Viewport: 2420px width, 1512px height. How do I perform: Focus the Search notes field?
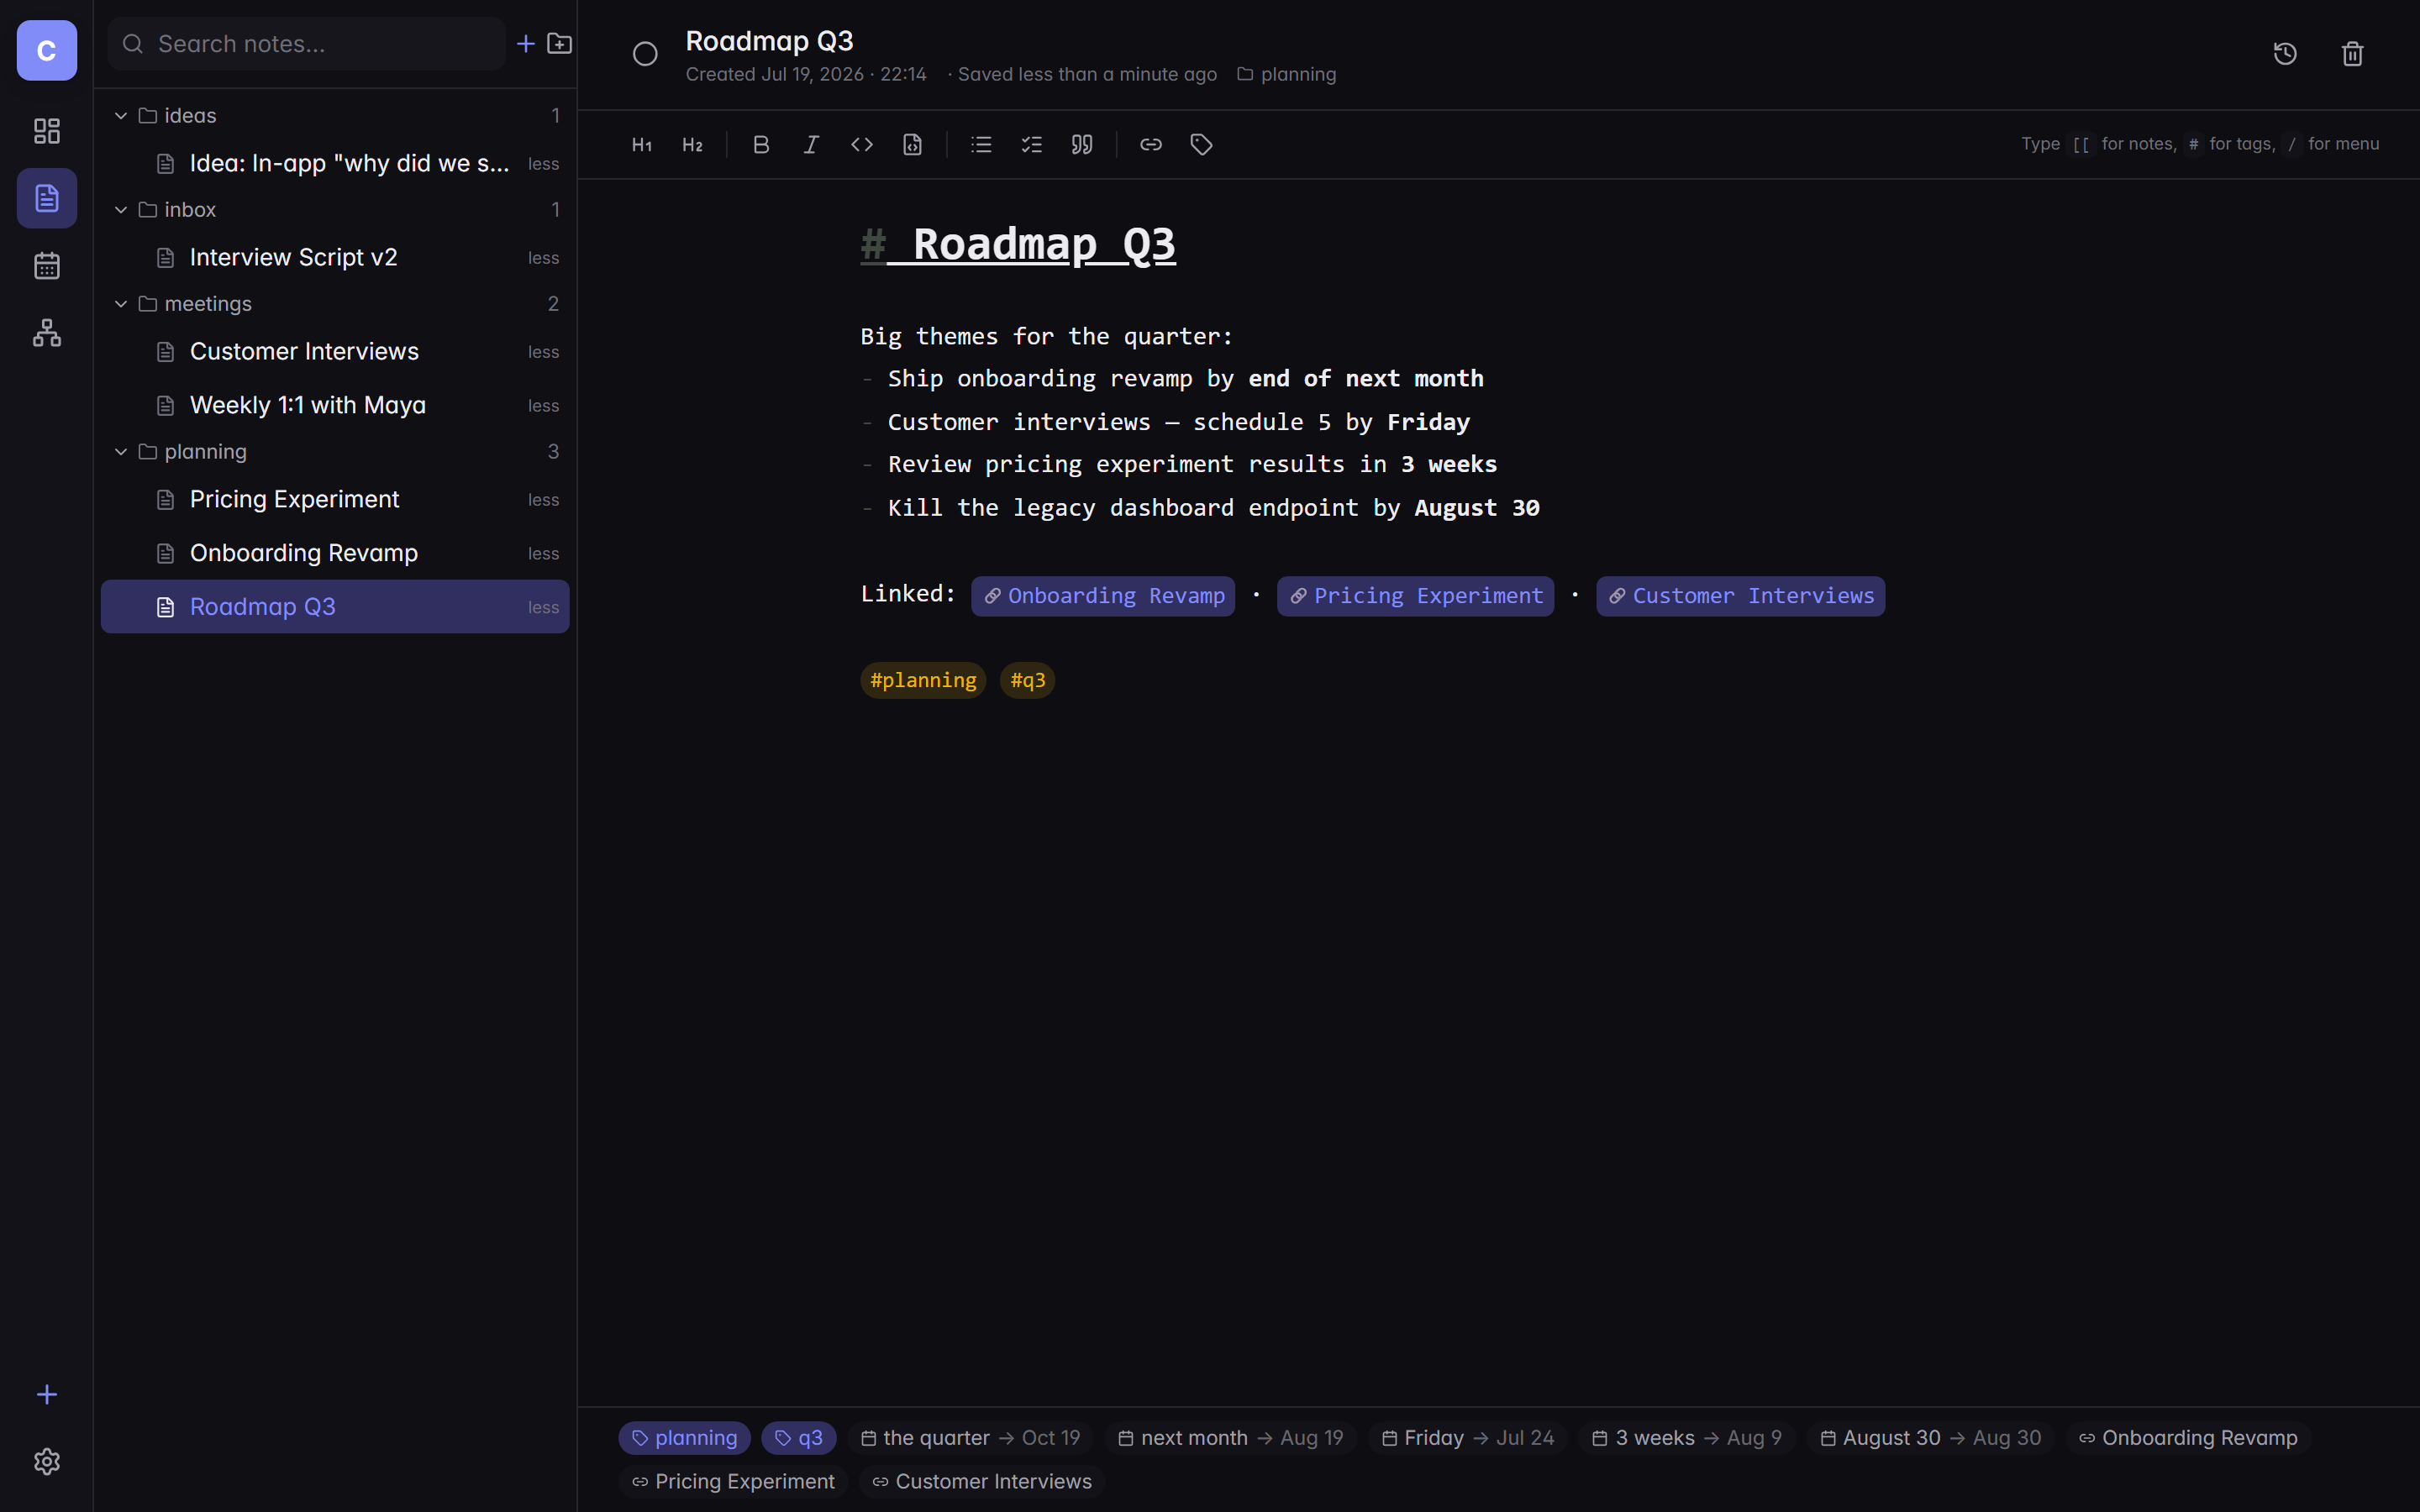click(306, 44)
